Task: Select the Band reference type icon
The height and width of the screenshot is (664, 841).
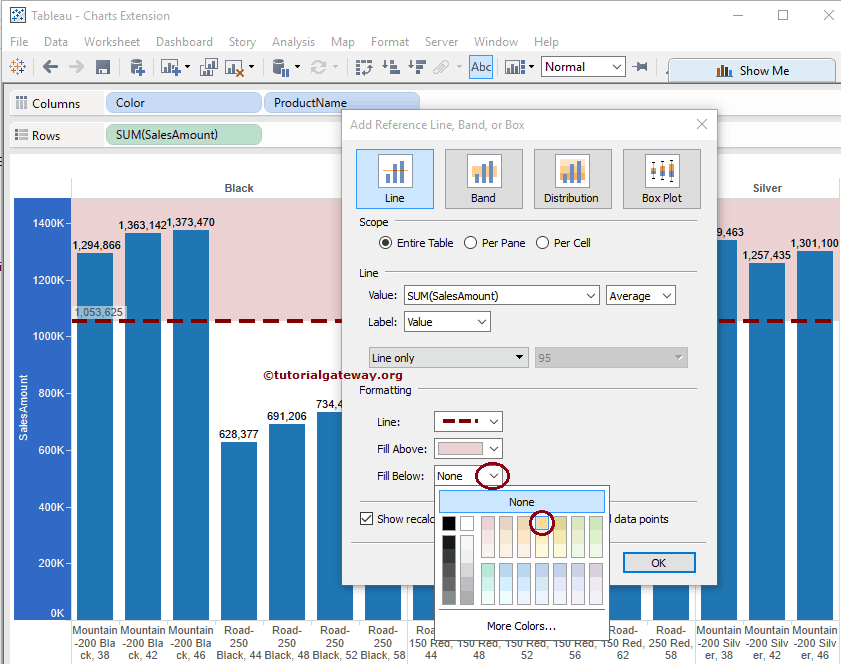Action: pyautogui.click(x=483, y=178)
